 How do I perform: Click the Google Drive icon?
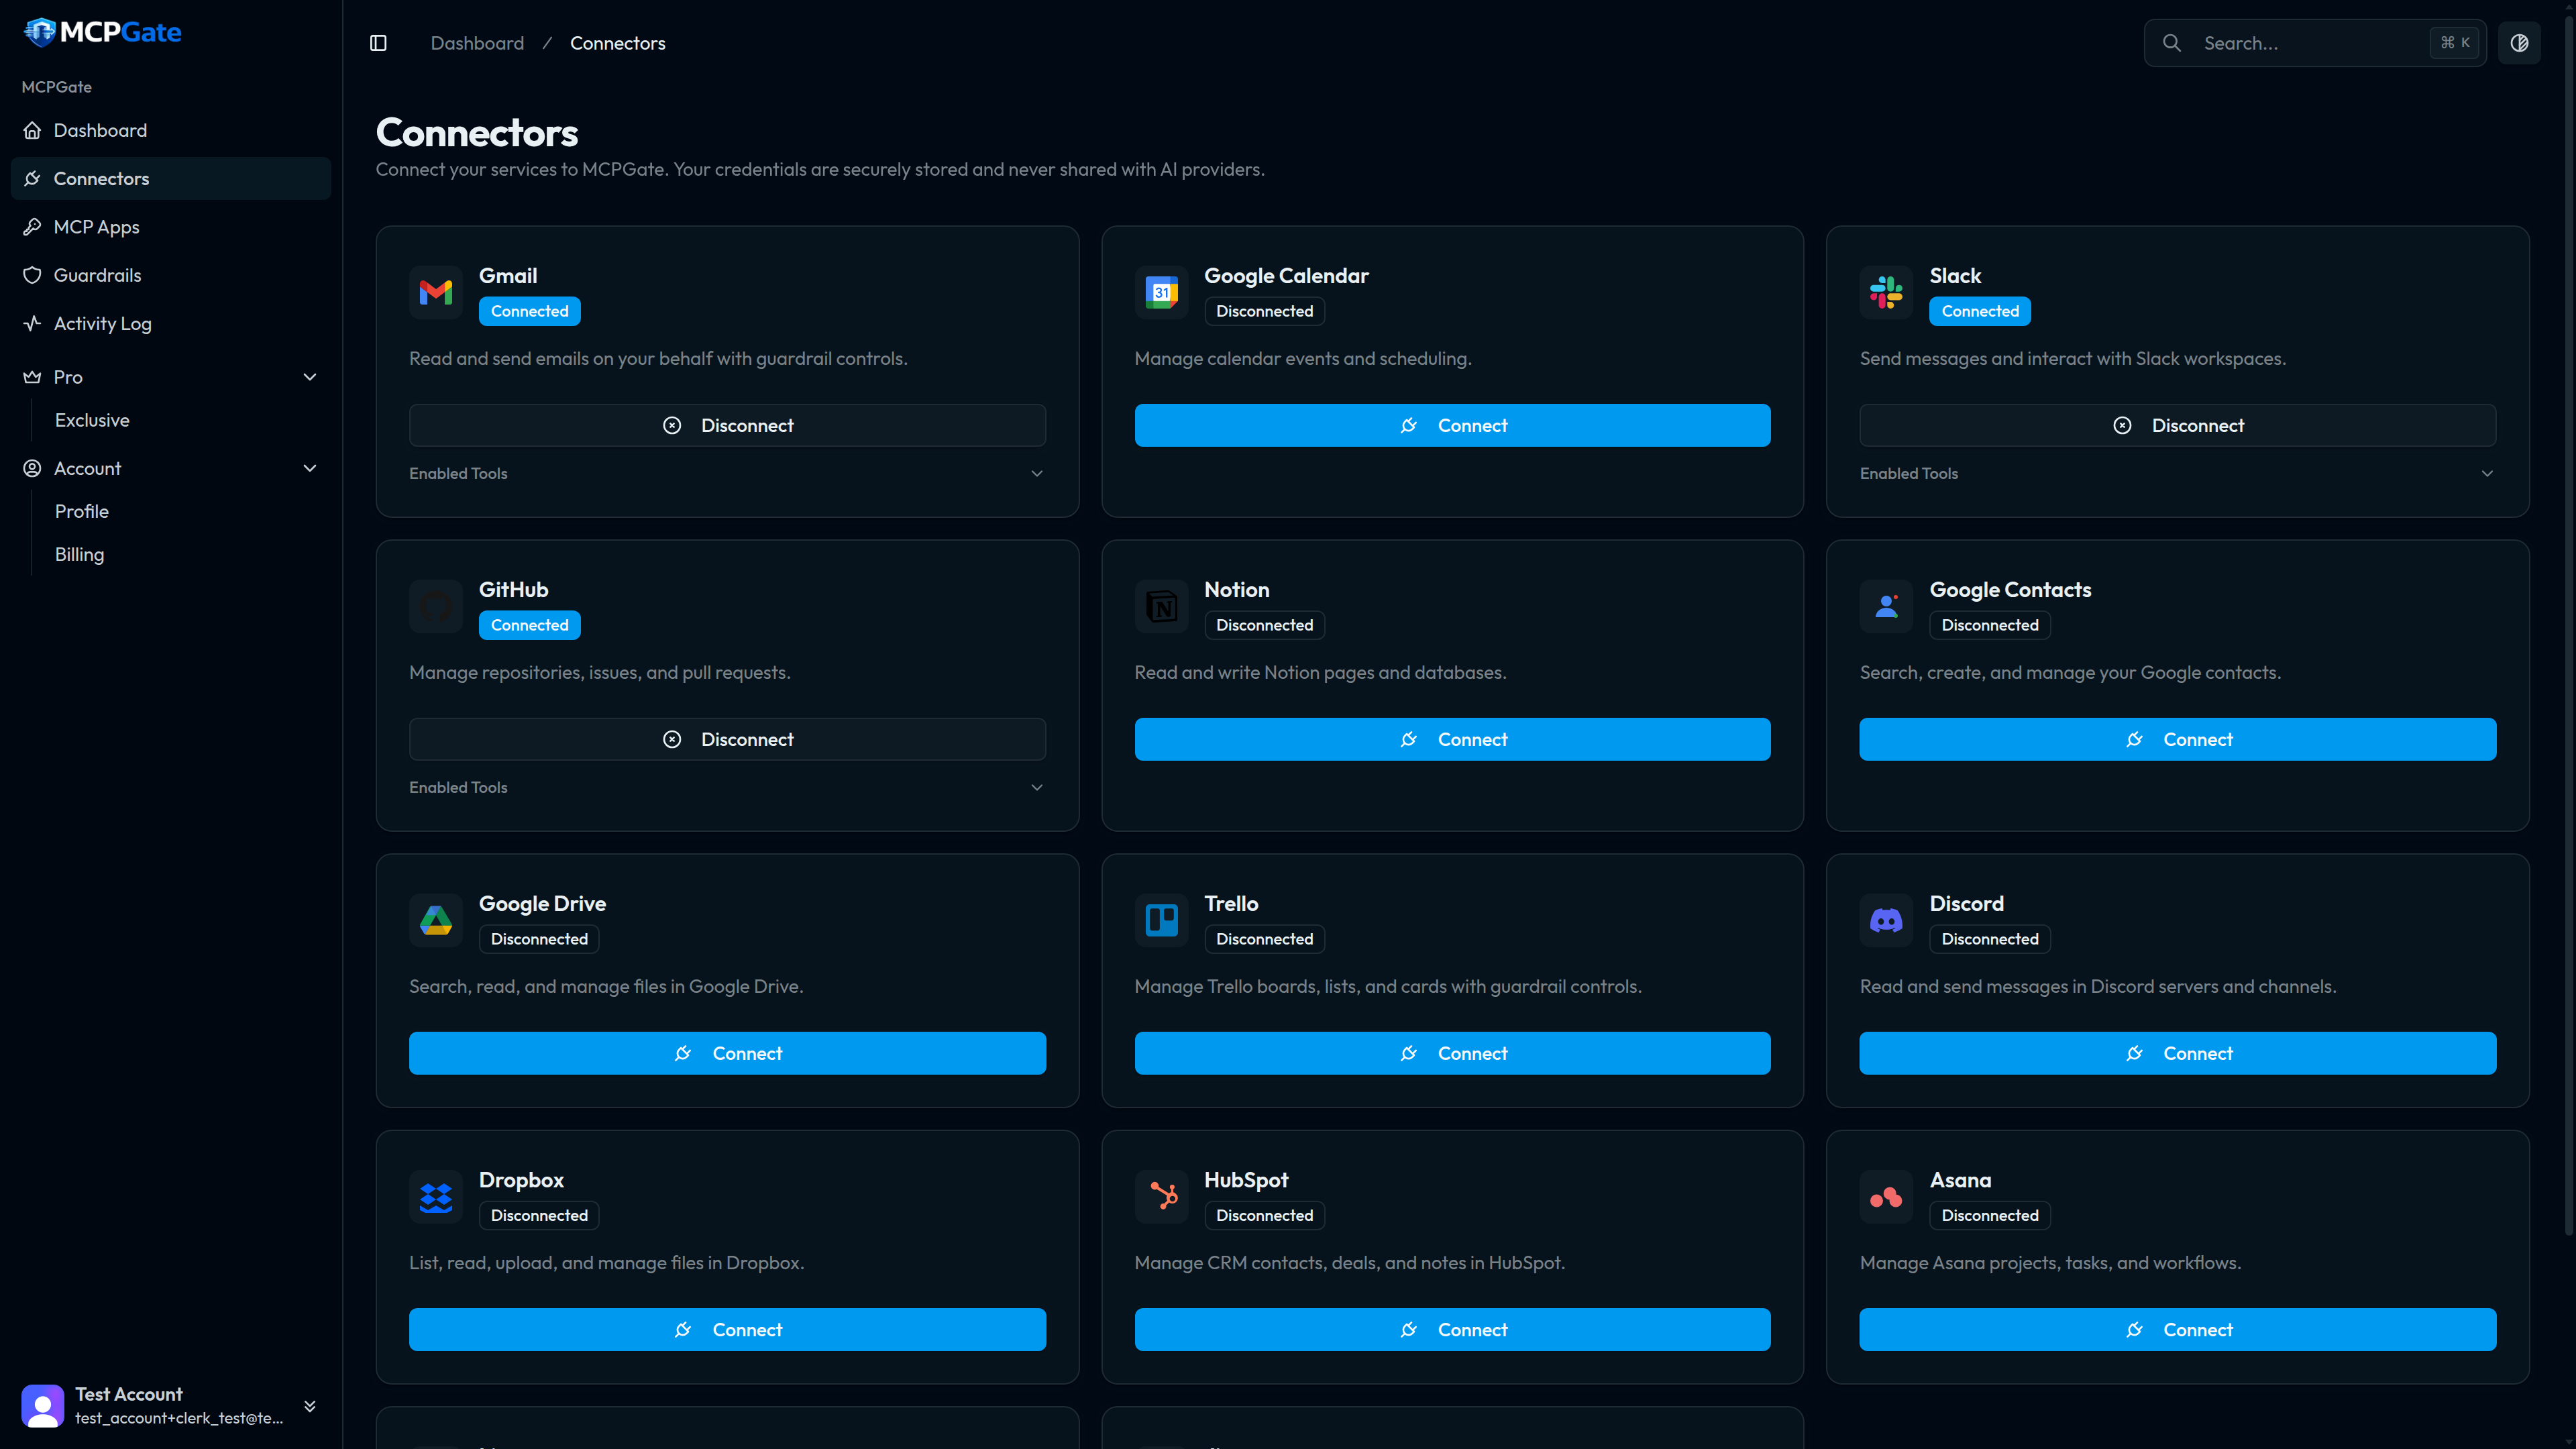(436, 920)
